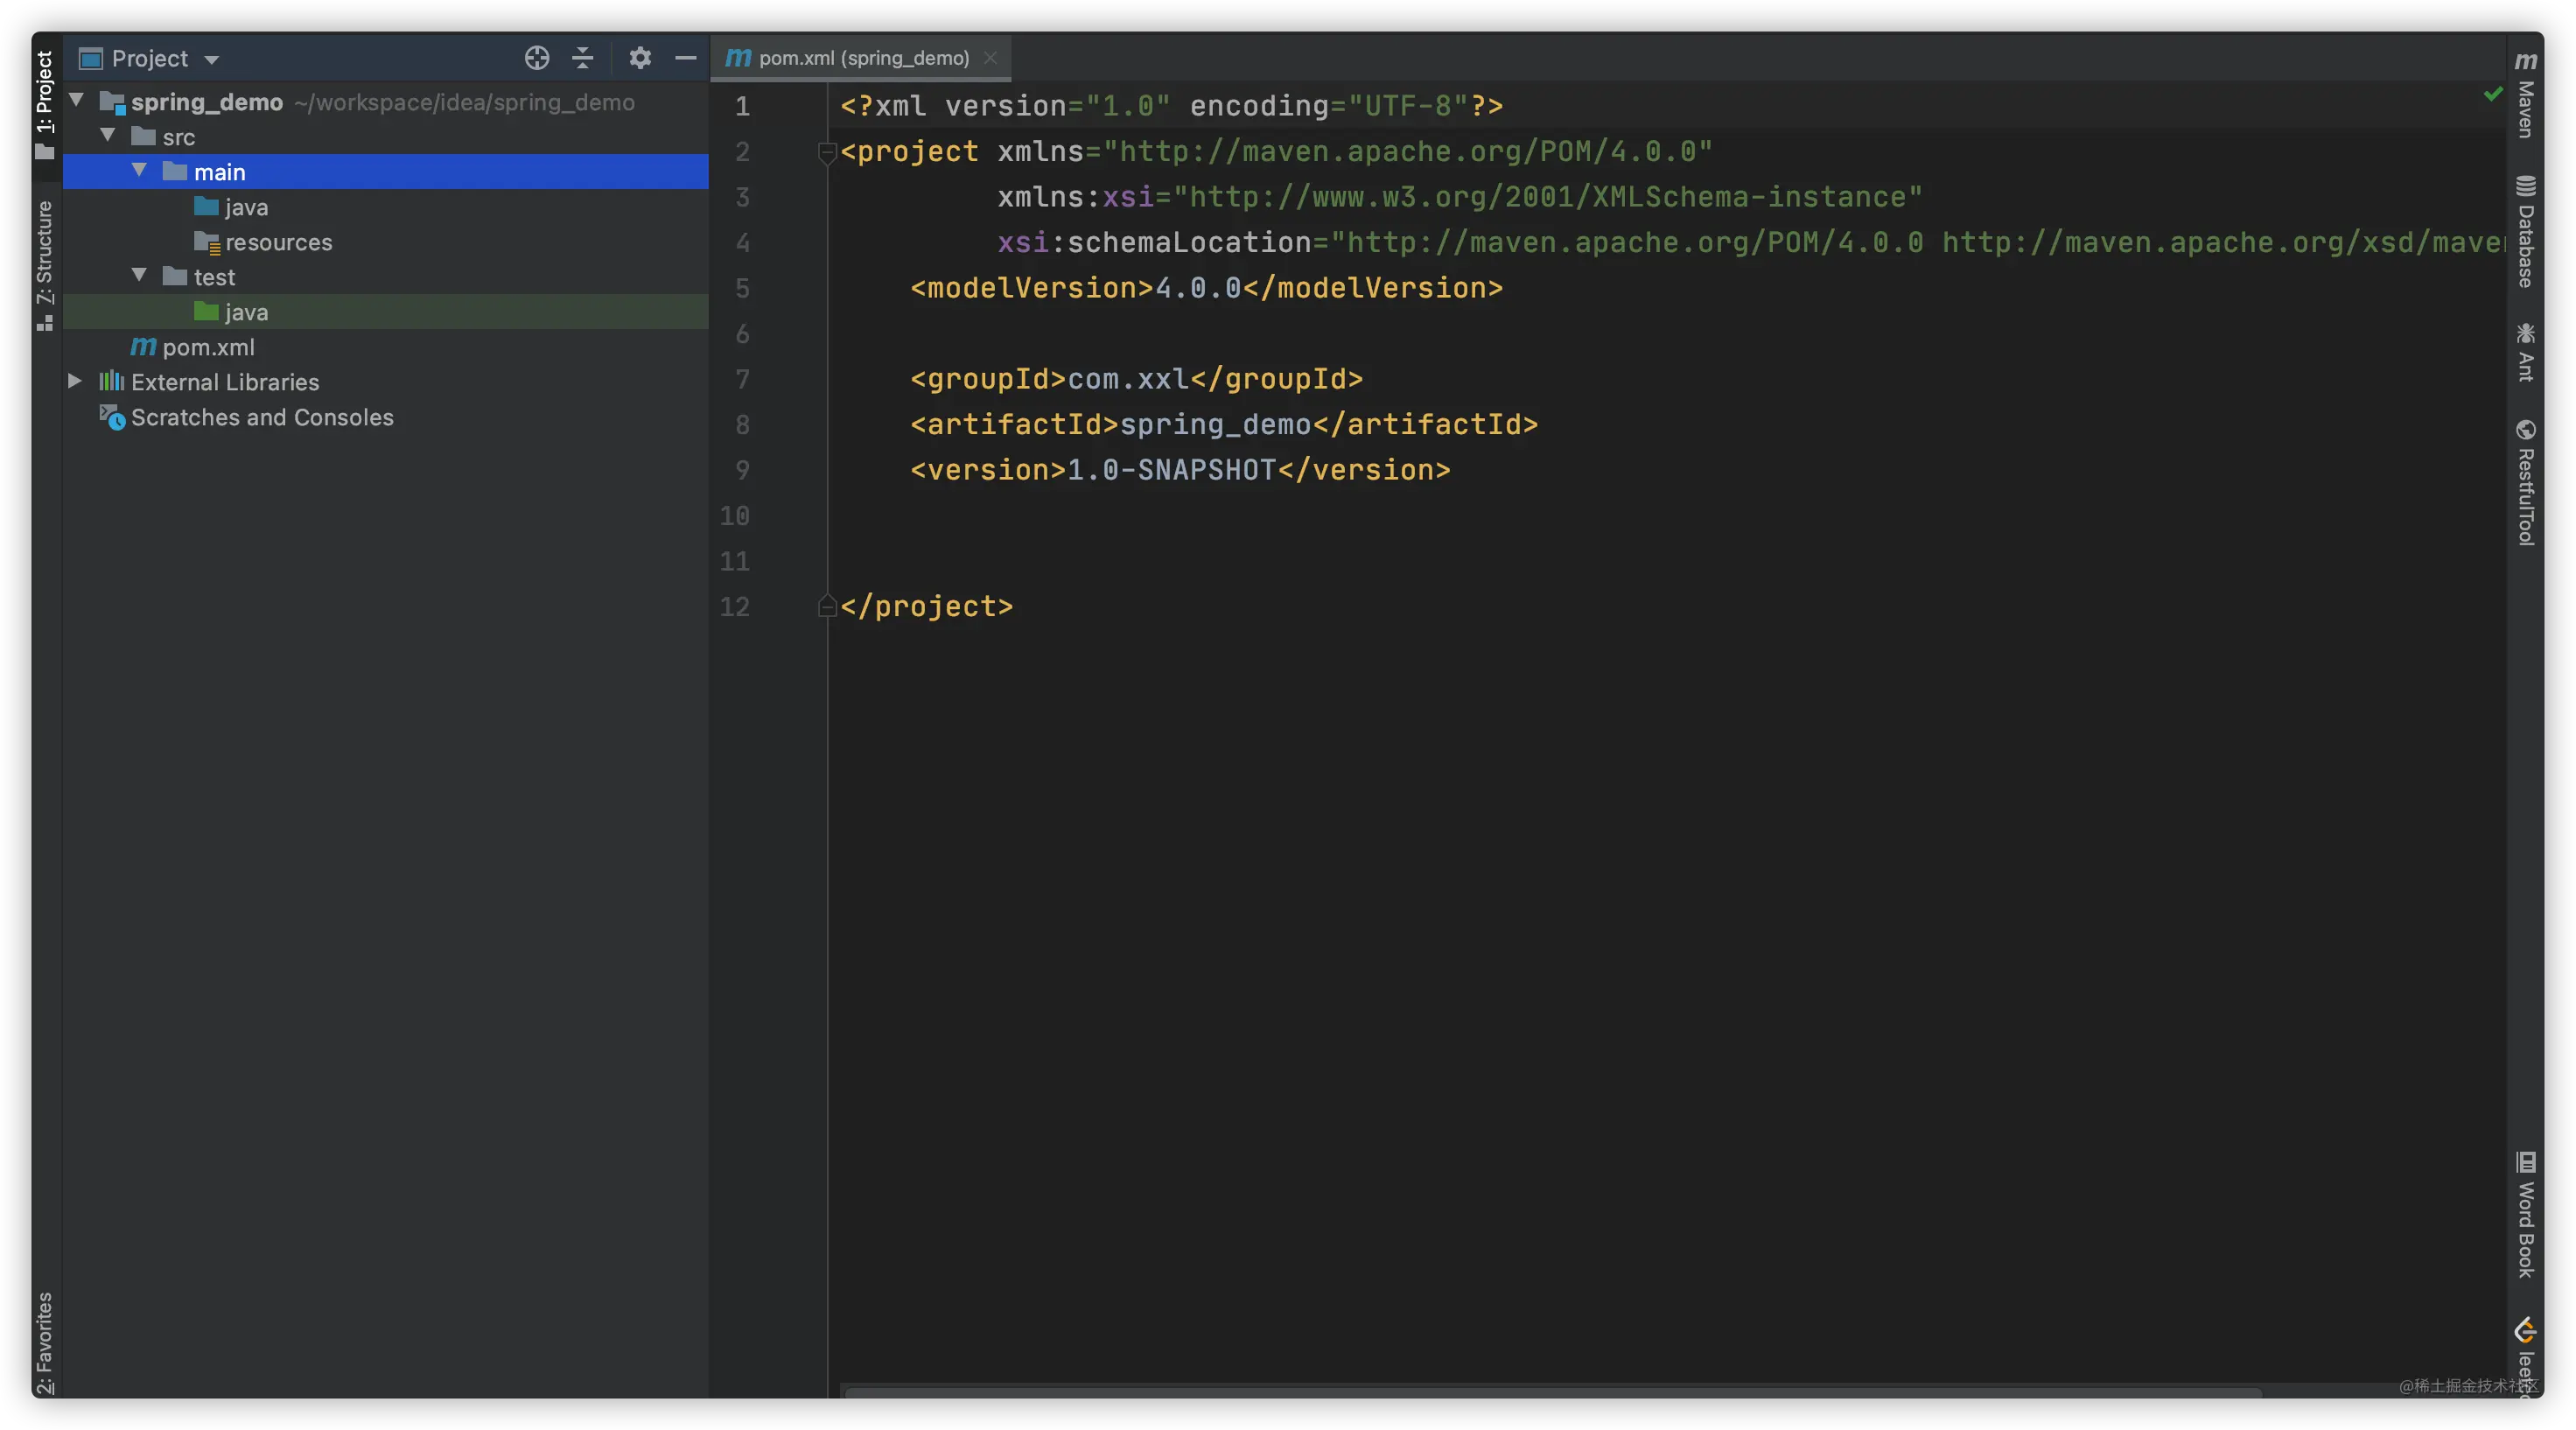
Task: Open the Ant tool window
Action: click(2525, 352)
